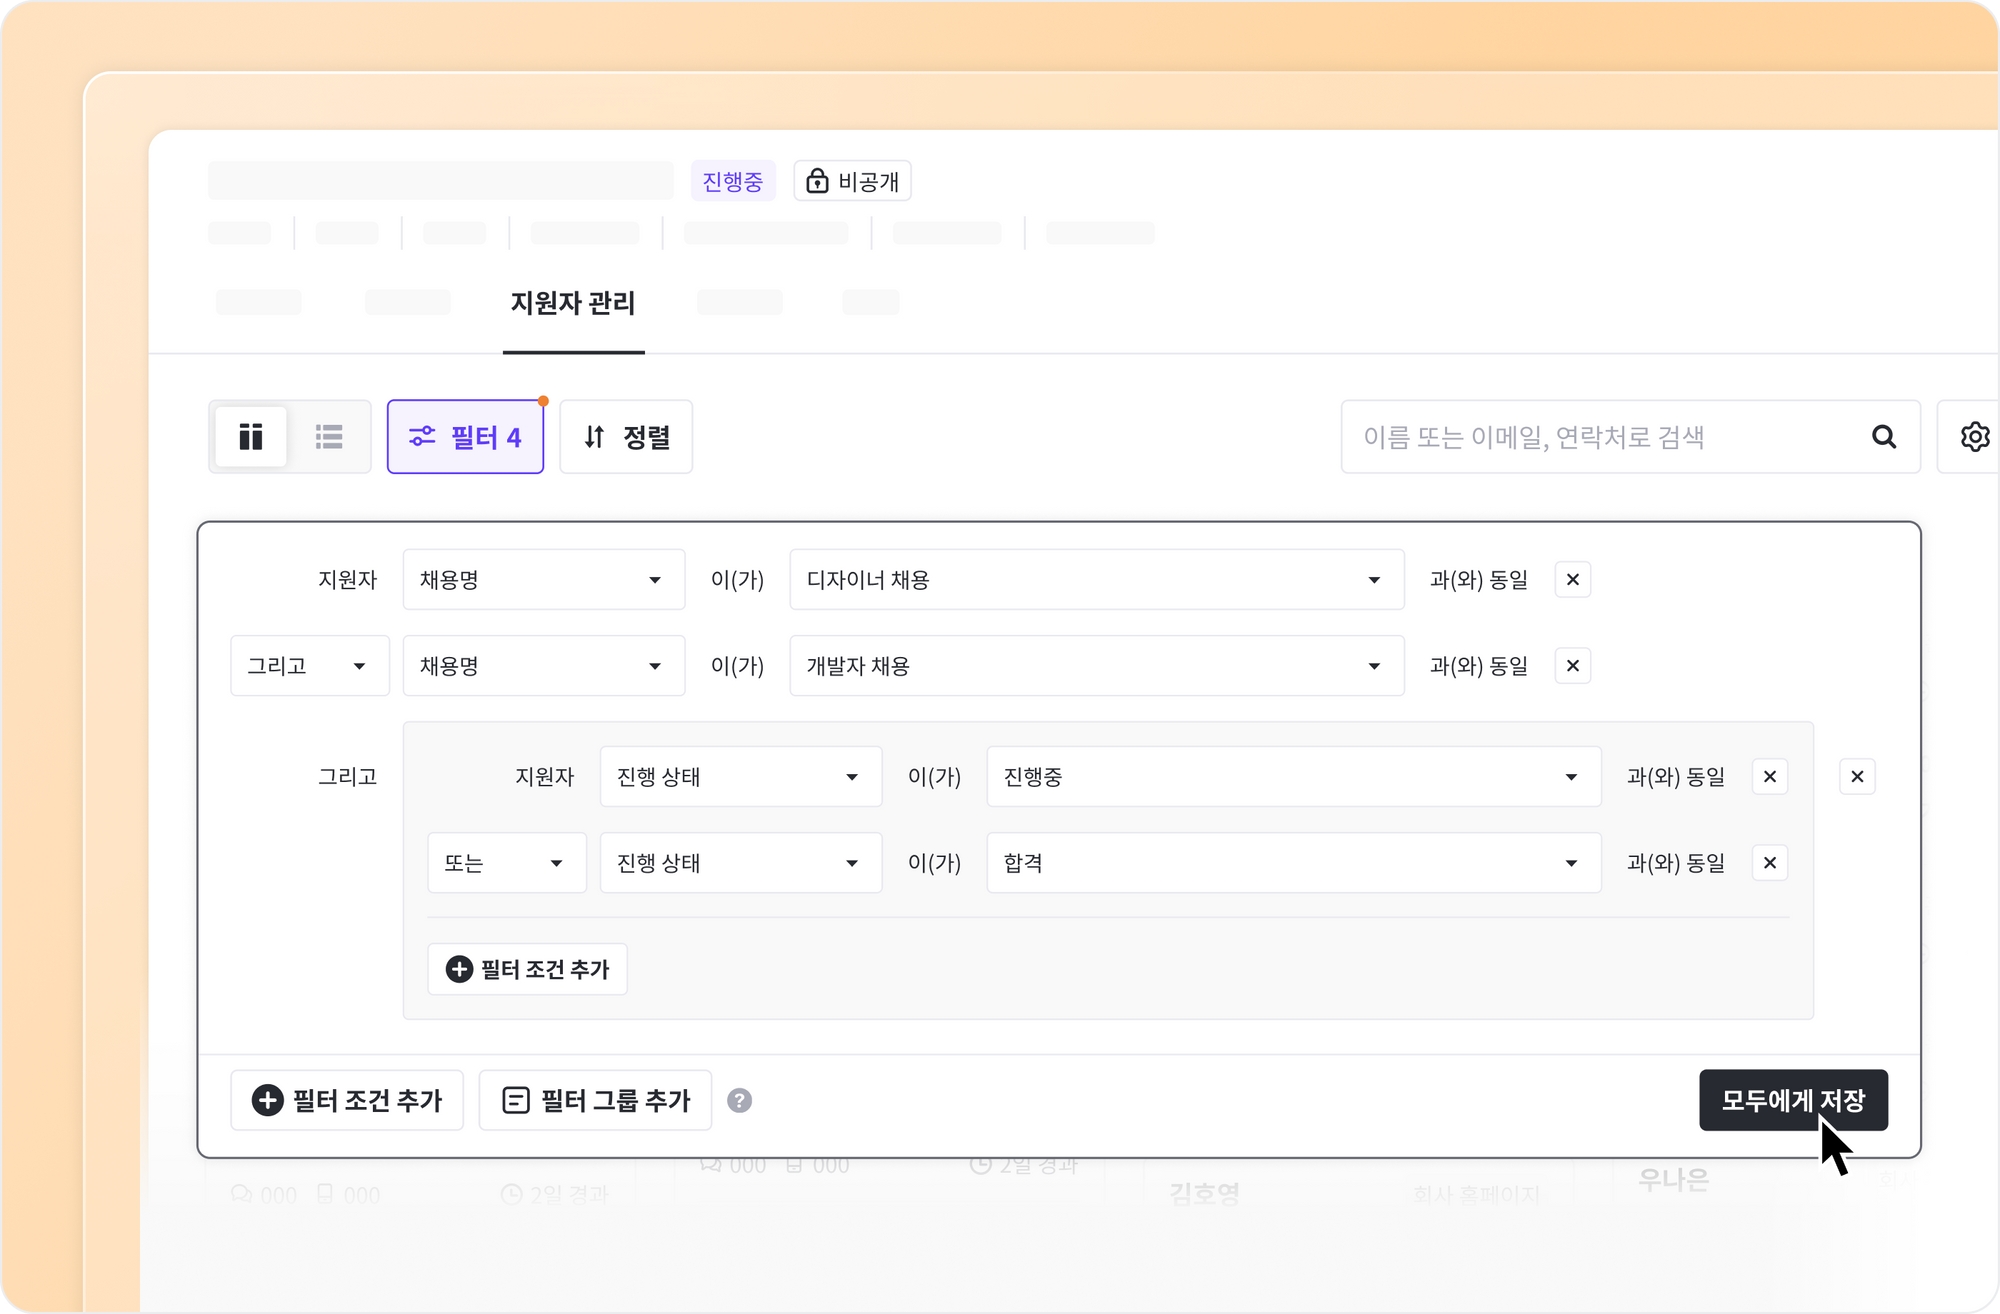Screen dimensions: 2000x1314
Task: Remove the 디자이너 채용 filter condition
Action: pos(1572,580)
